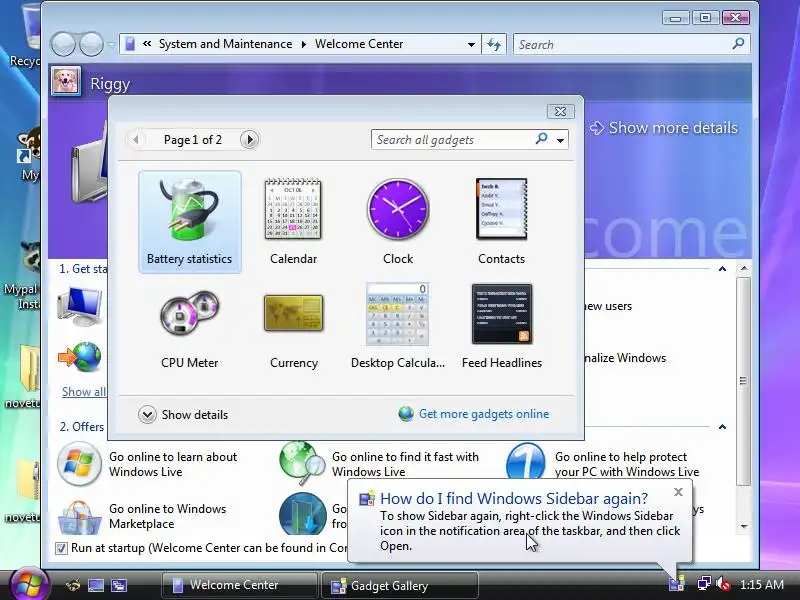This screenshot has height=600, width=800.
Task: Open gadget search options dropdown arrow
Action: [x=560, y=140]
